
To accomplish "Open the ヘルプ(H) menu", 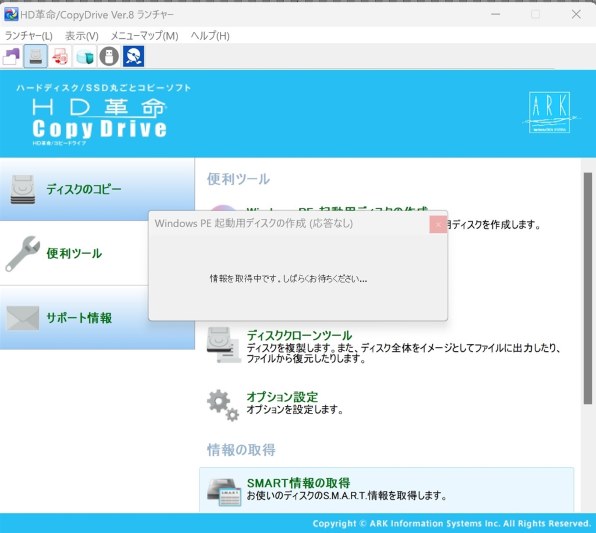I will tap(210, 36).
